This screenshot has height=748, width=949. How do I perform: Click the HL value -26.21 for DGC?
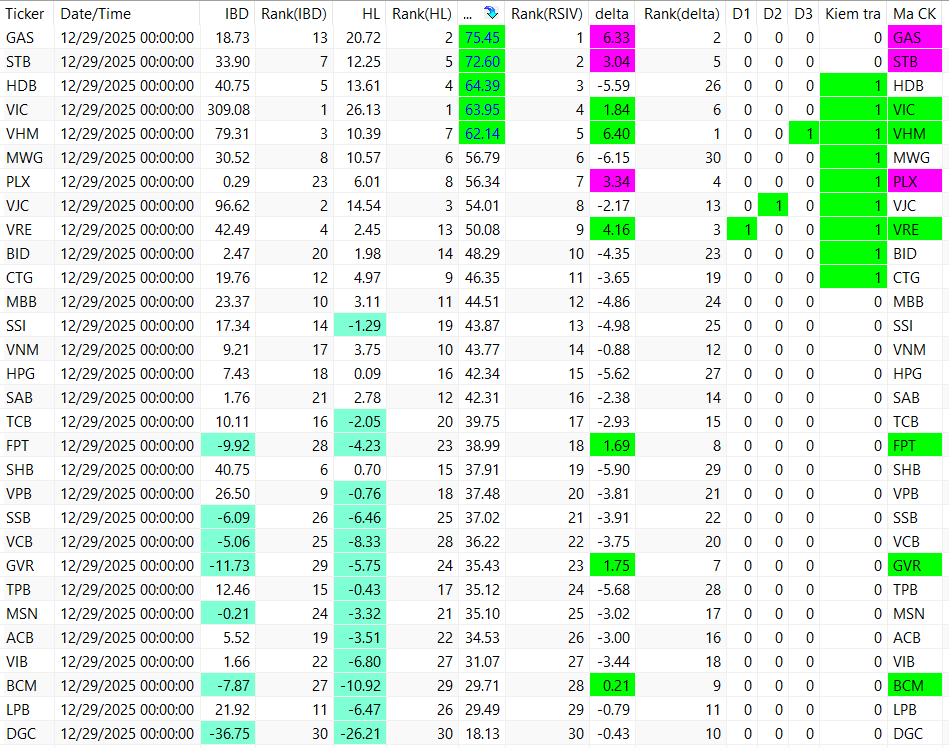(360, 733)
